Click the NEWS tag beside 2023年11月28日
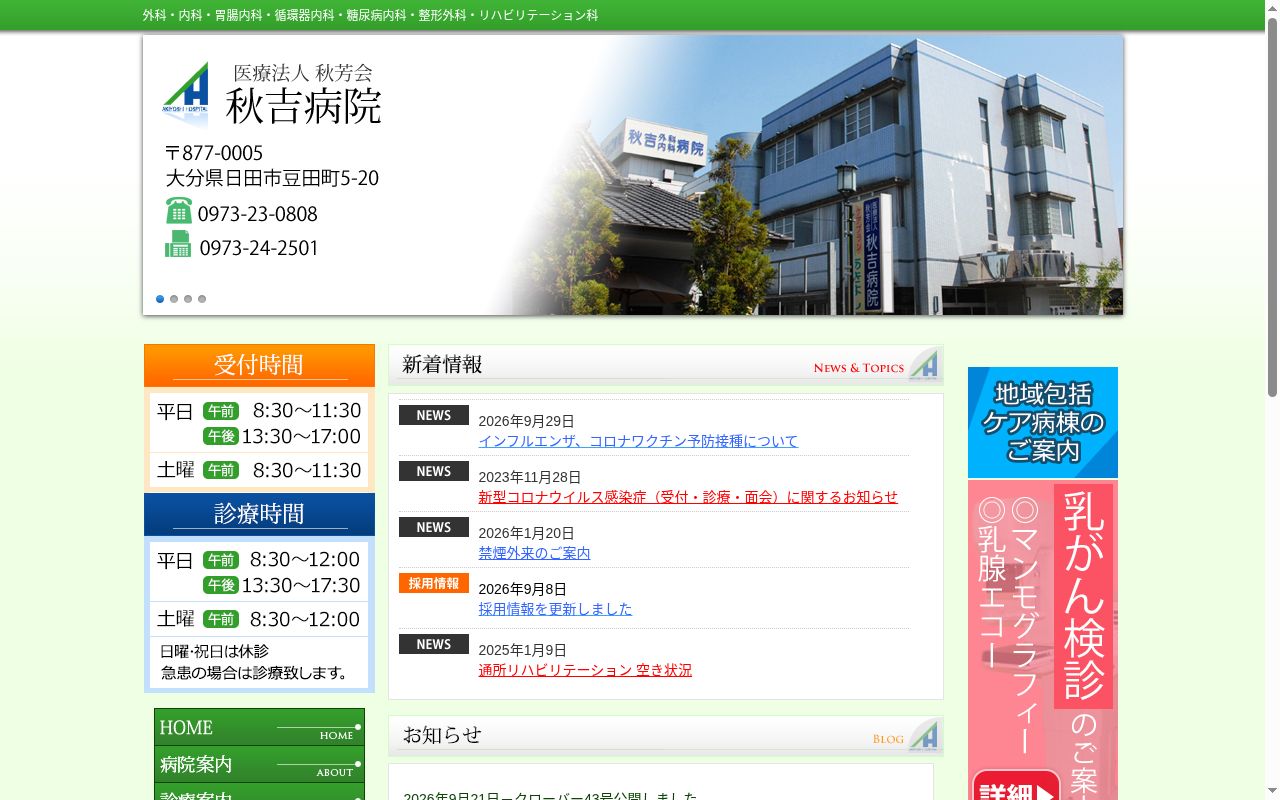Viewport: 1280px width, 800px height. [x=434, y=471]
